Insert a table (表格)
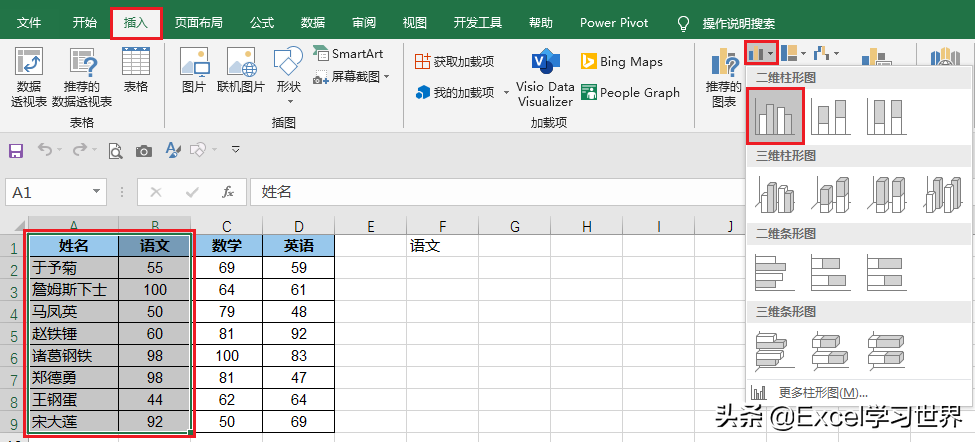This screenshot has height=442, width=975. [136, 70]
